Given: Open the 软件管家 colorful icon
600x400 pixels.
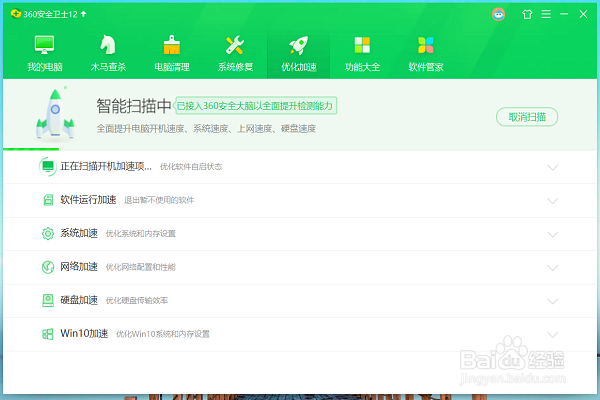Looking at the screenshot, I should (426, 45).
